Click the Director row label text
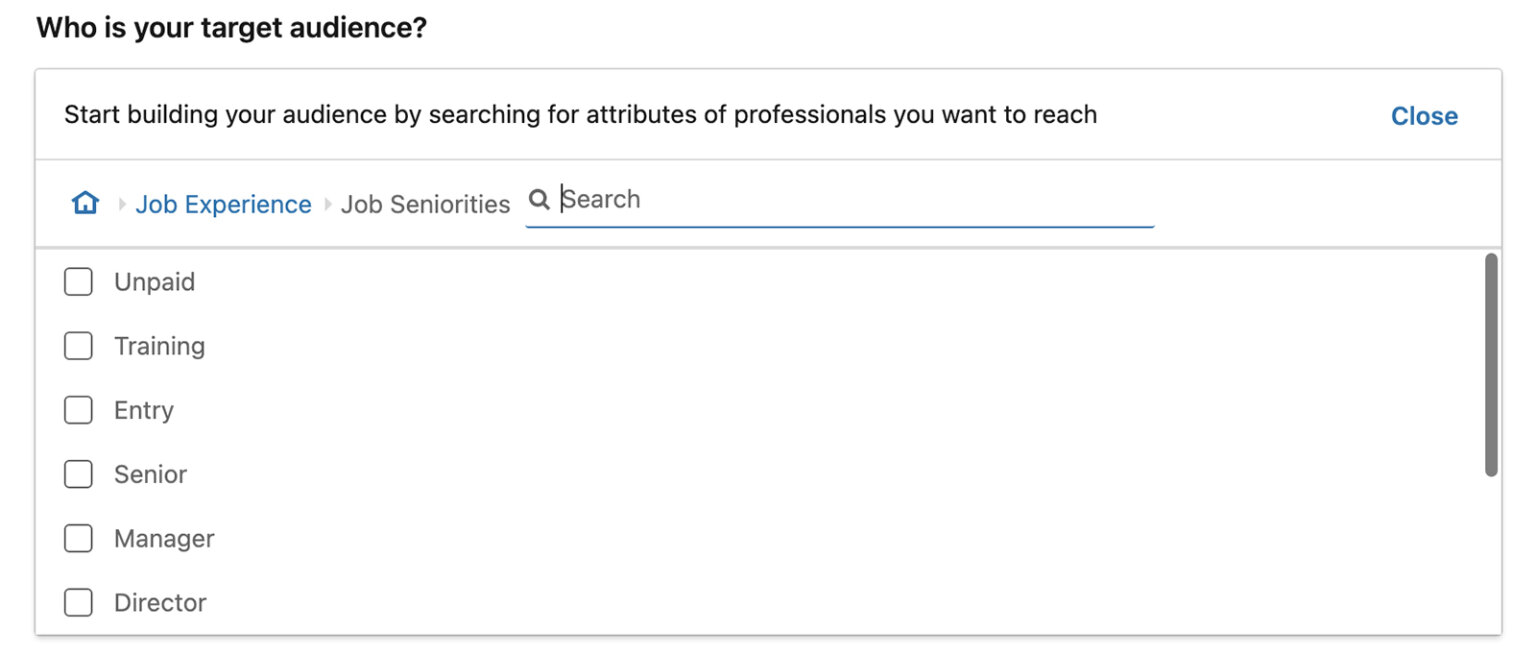 (160, 602)
